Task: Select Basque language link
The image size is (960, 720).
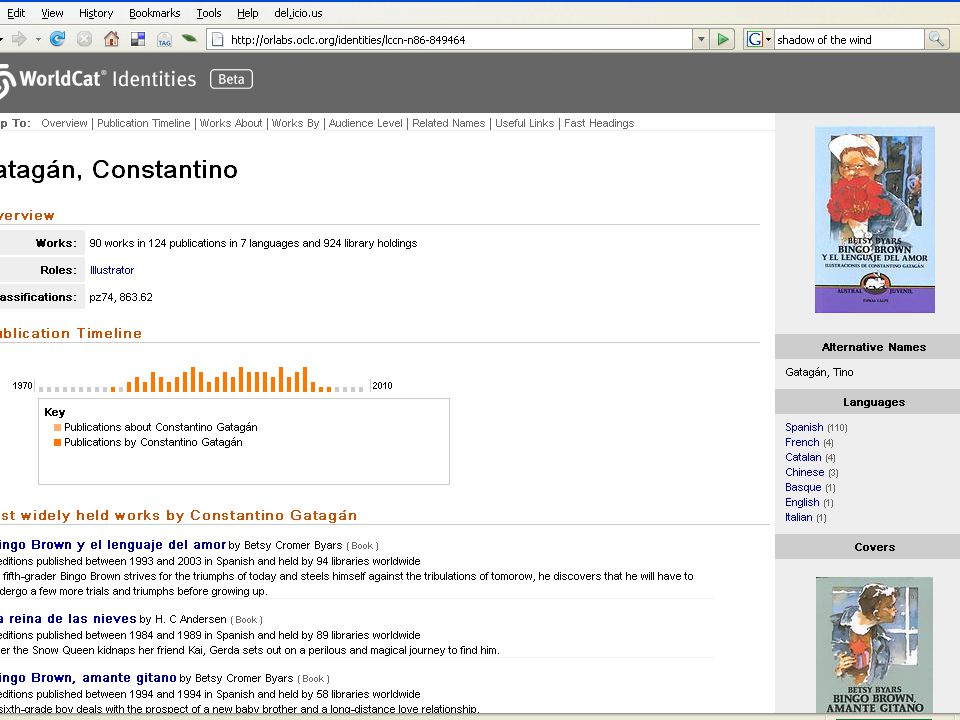Action: (x=803, y=487)
